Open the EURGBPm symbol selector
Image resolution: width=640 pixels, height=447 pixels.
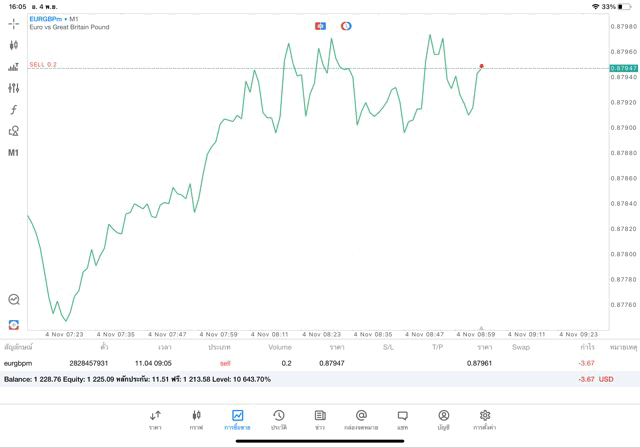(x=48, y=19)
